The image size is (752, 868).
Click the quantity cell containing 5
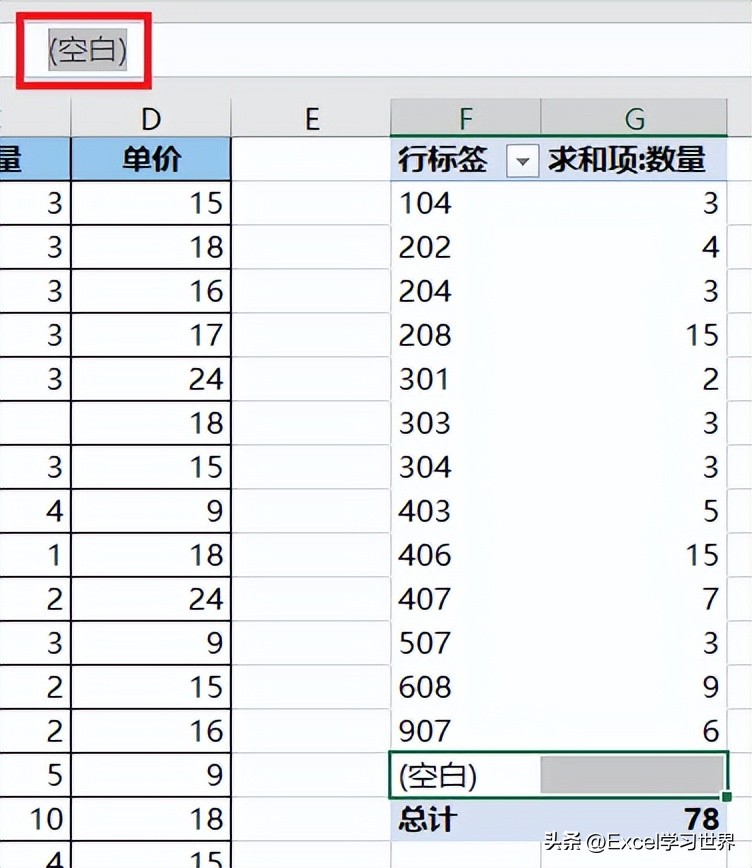pyautogui.click(x=35, y=775)
